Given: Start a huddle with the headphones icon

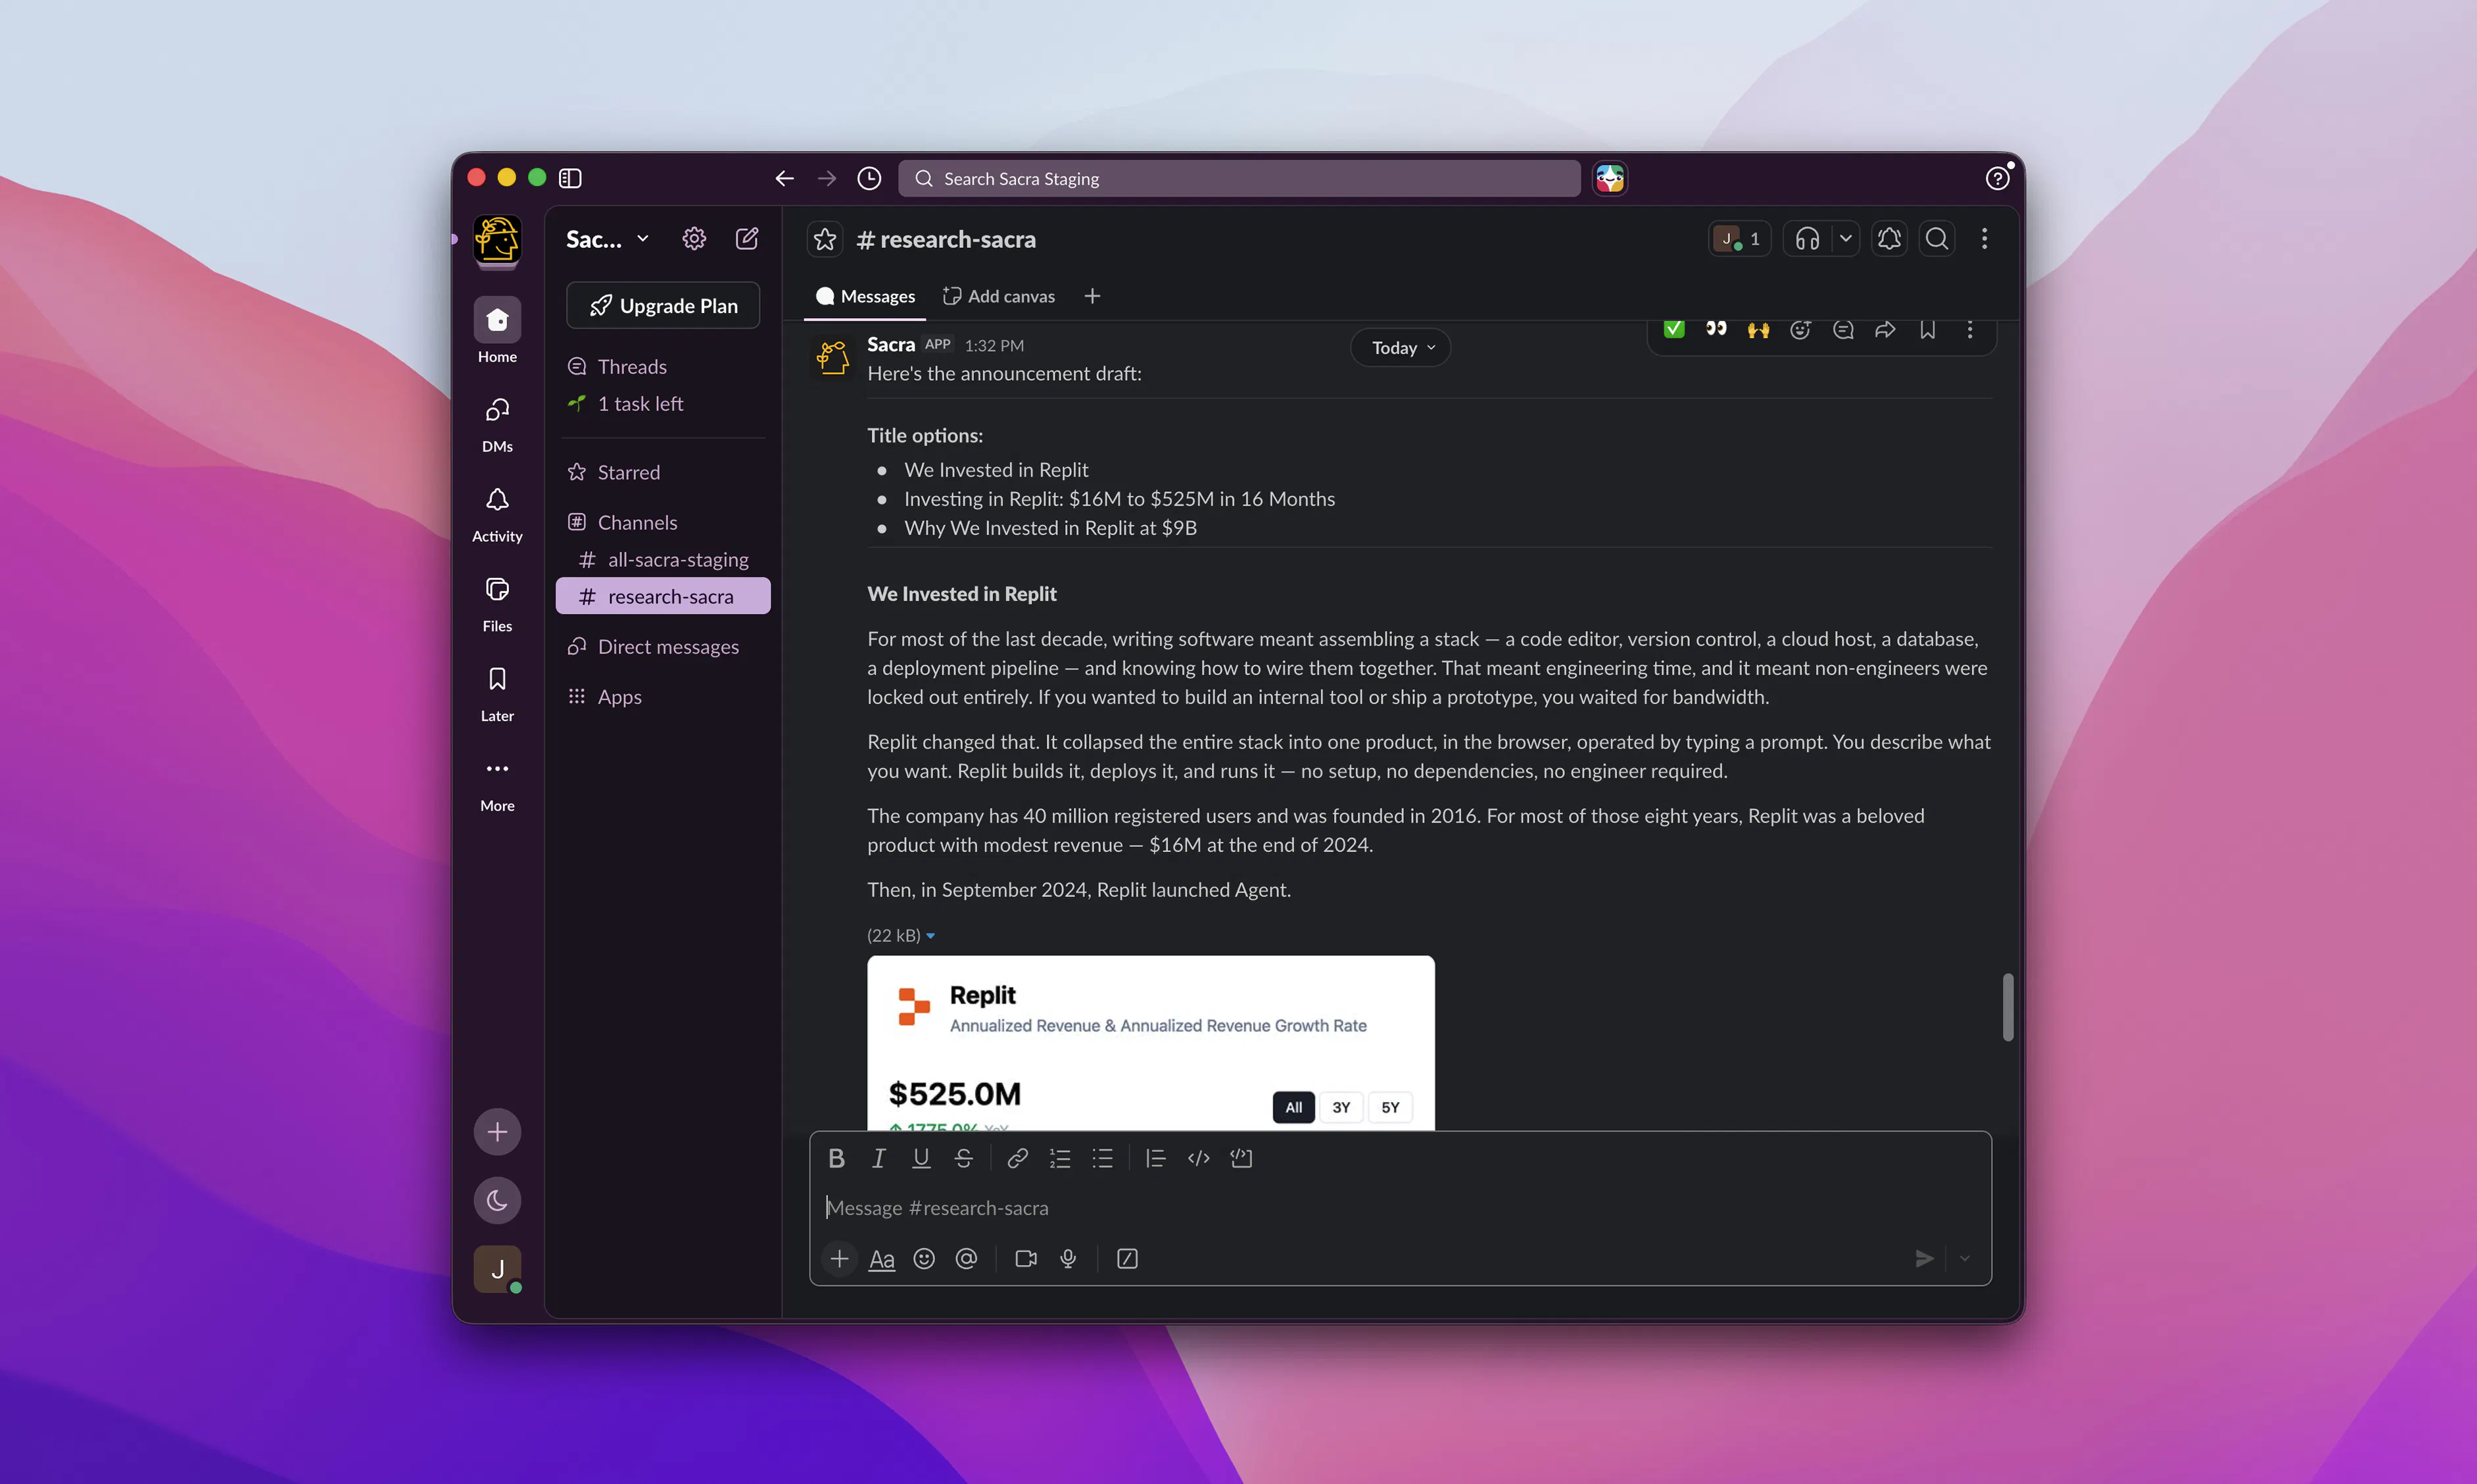Looking at the screenshot, I should [1807, 239].
